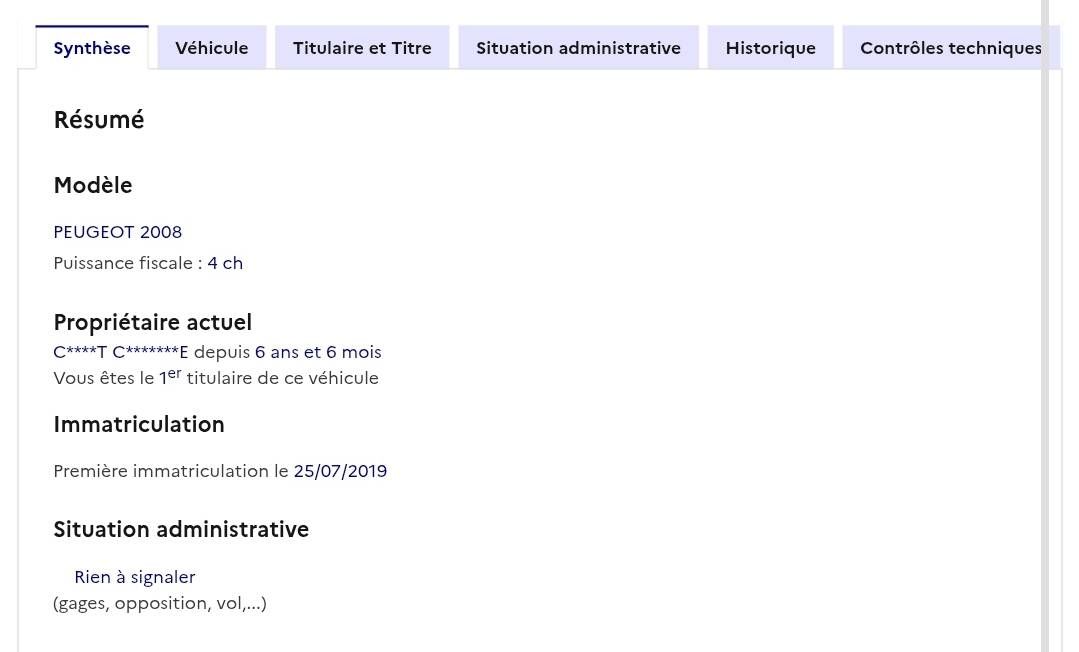Click the Immatriculation section heading
1079x652 pixels.
(139, 424)
